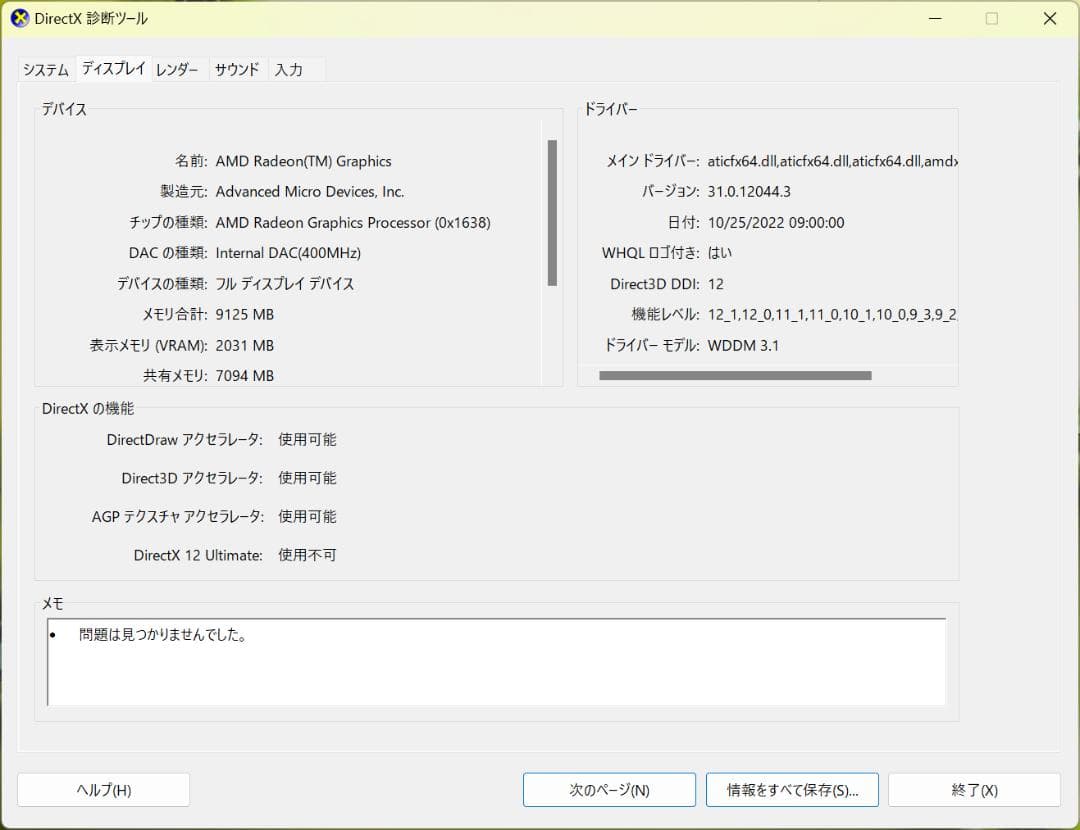
Task: Click 情報をすべて保存 to save all information
Action: [792, 789]
